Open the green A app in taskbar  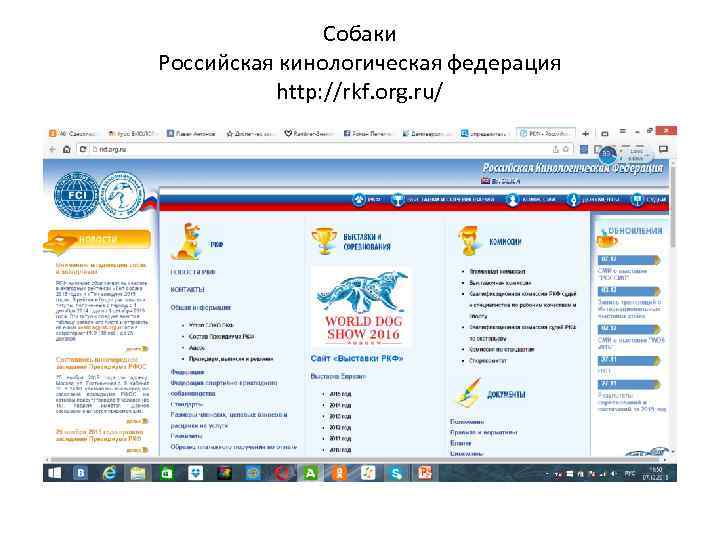[x=310, y=473]
